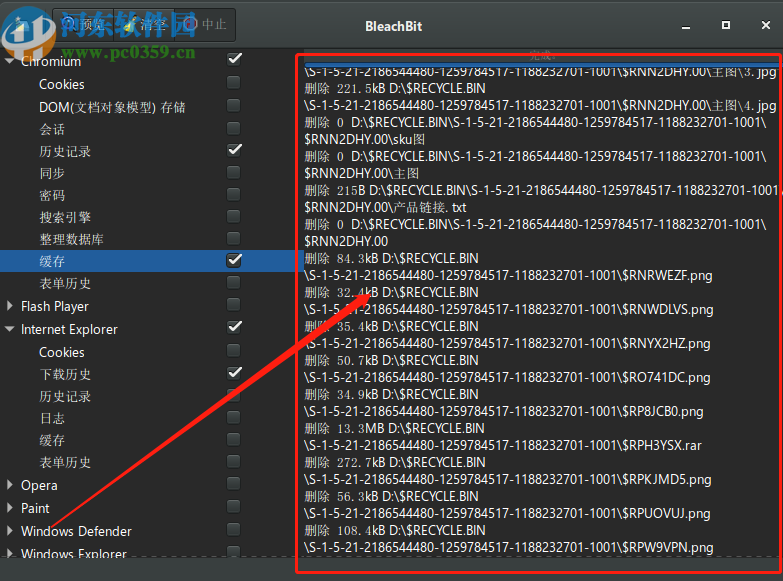Select the Flash Player tree item
783x581 pixels.
pos(54,306)
